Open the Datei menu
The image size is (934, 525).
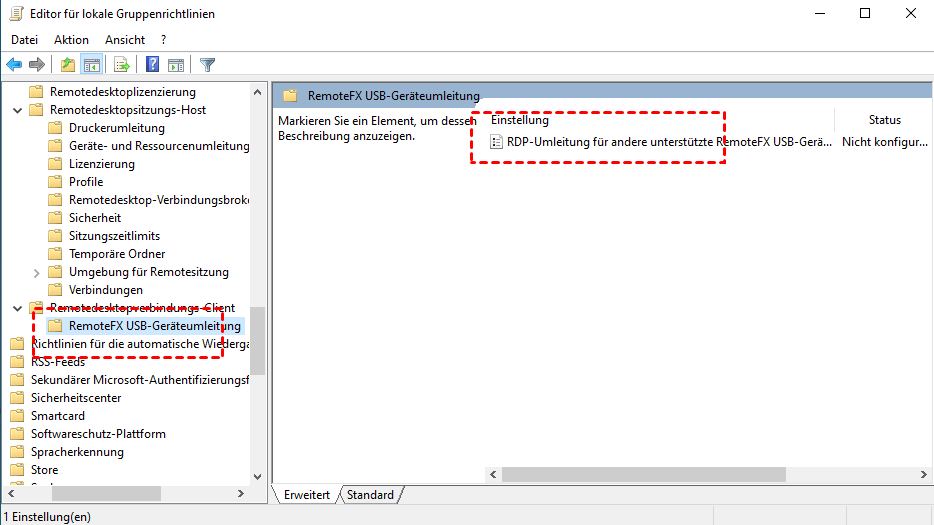(24, 40)
